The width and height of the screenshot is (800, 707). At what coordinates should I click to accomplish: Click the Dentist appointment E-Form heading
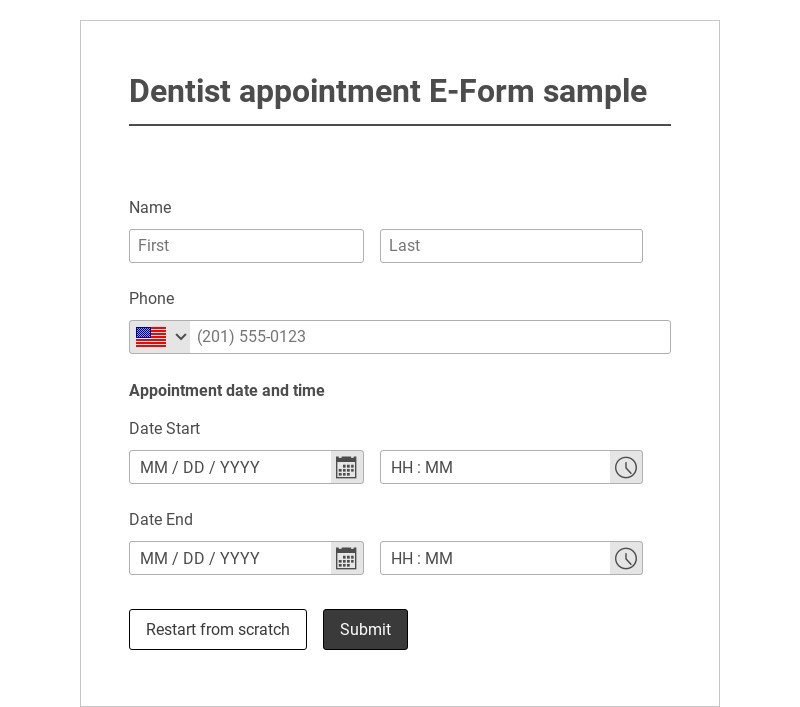coord(388,91)
